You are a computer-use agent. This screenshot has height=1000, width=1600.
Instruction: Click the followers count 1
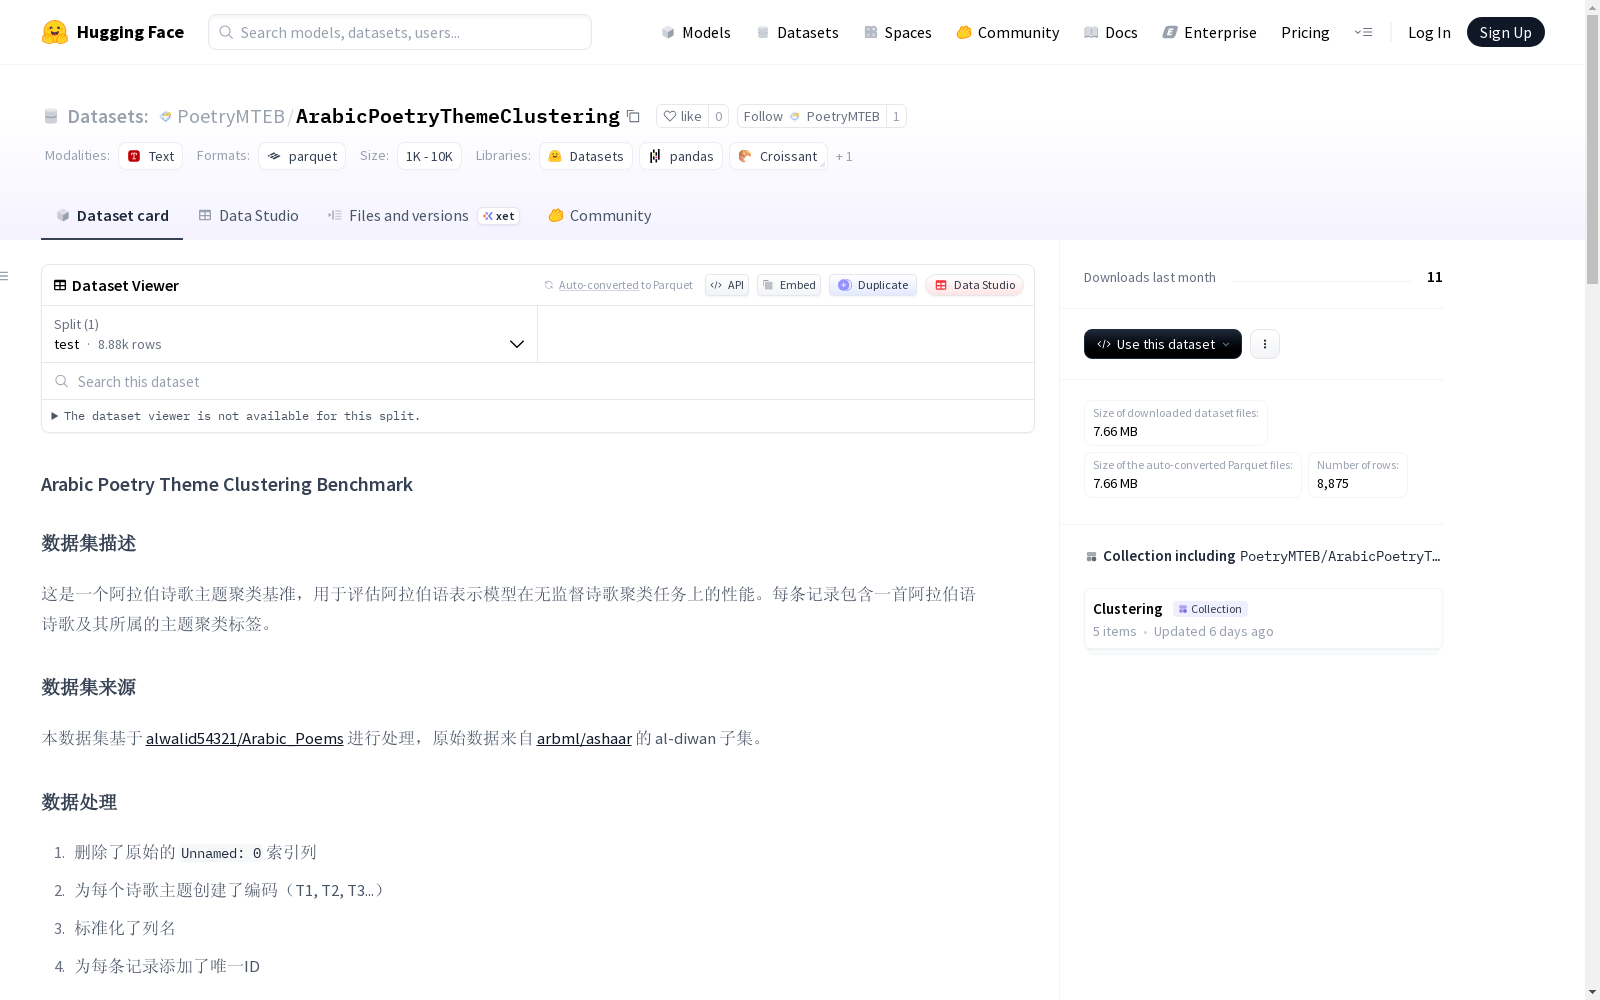[896, 116]
